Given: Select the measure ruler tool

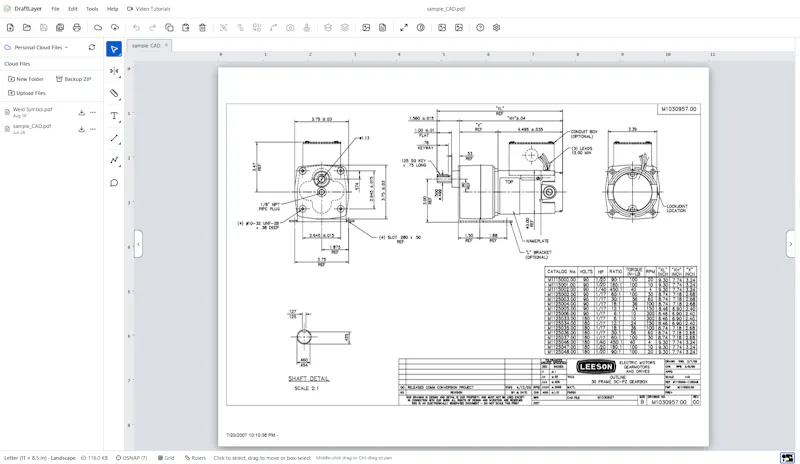Looking at the screenshot, I should tap(114, 93).
